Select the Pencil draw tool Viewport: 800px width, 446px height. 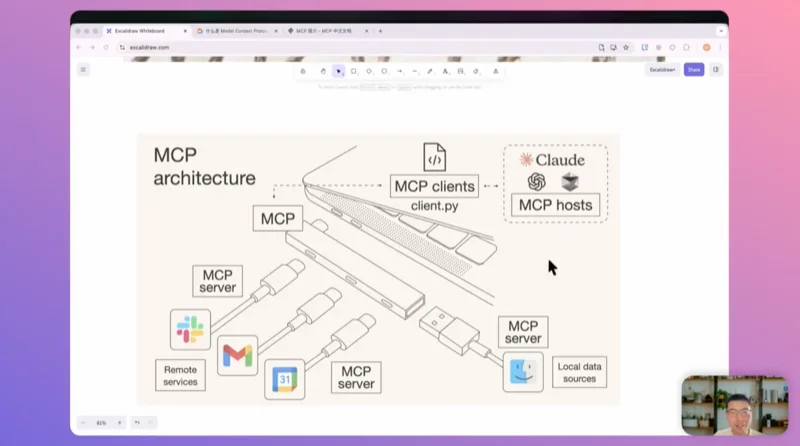click(x=430, y=71)
